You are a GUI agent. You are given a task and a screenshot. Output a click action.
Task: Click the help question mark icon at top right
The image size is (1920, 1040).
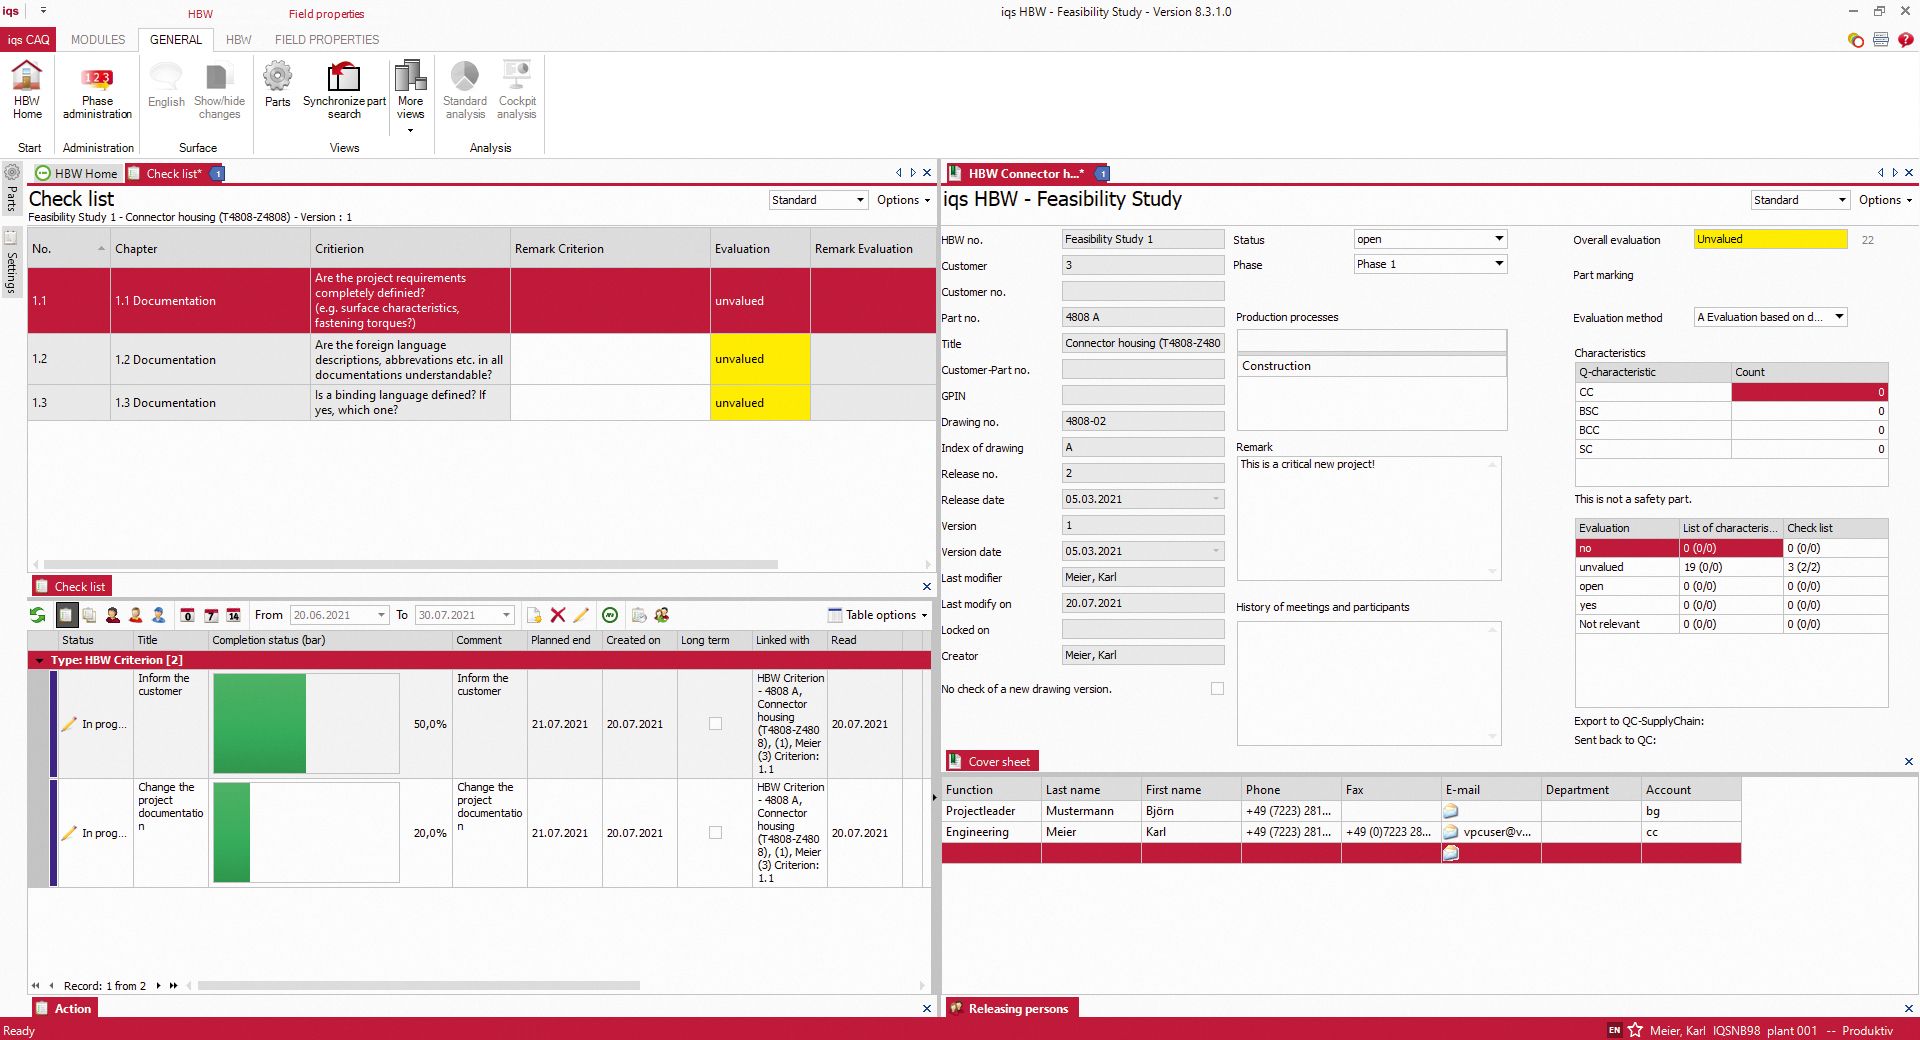pos(1906,40)
